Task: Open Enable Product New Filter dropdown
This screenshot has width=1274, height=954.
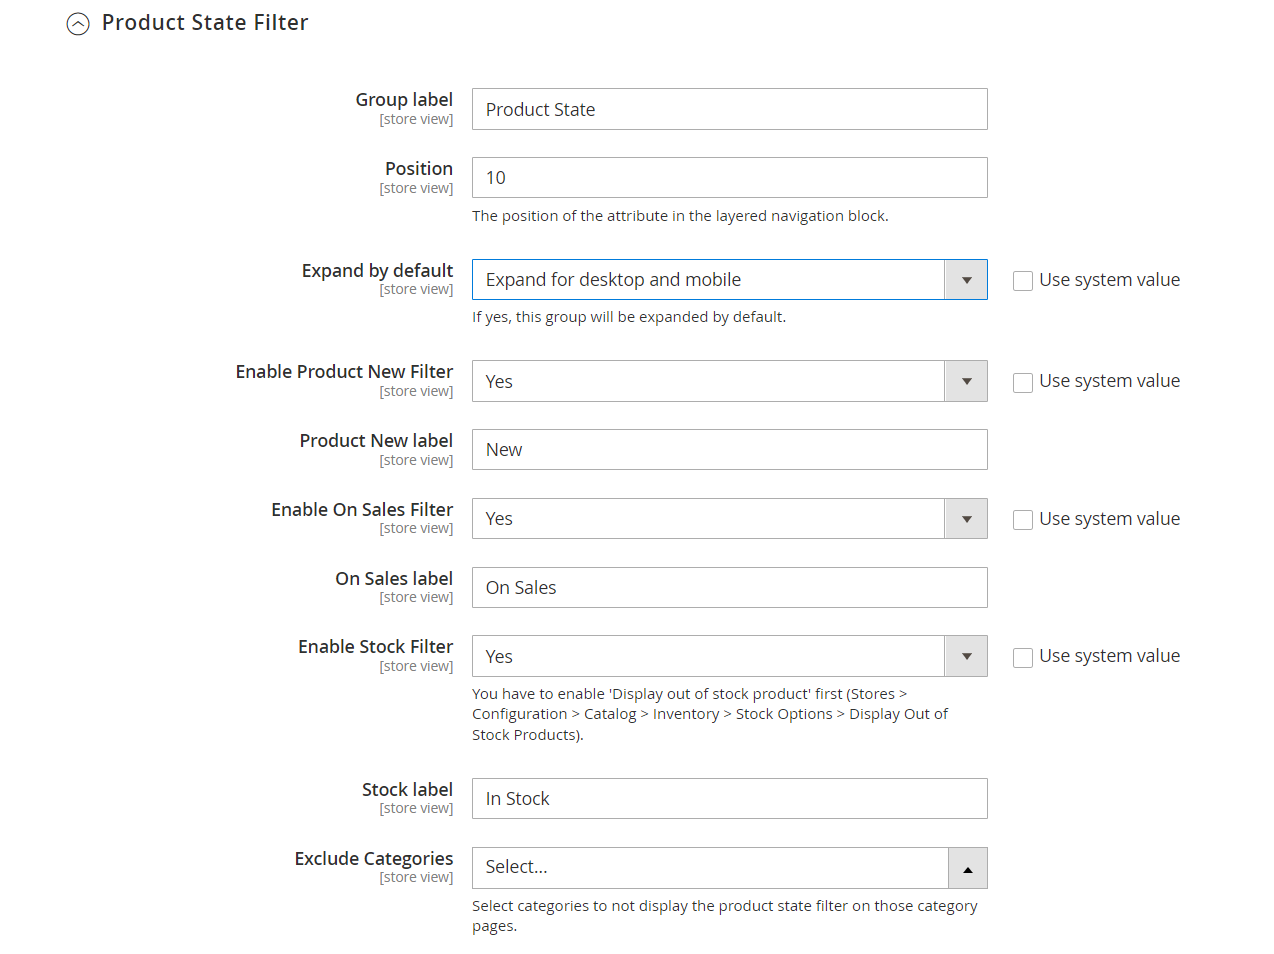Action: 708,381
